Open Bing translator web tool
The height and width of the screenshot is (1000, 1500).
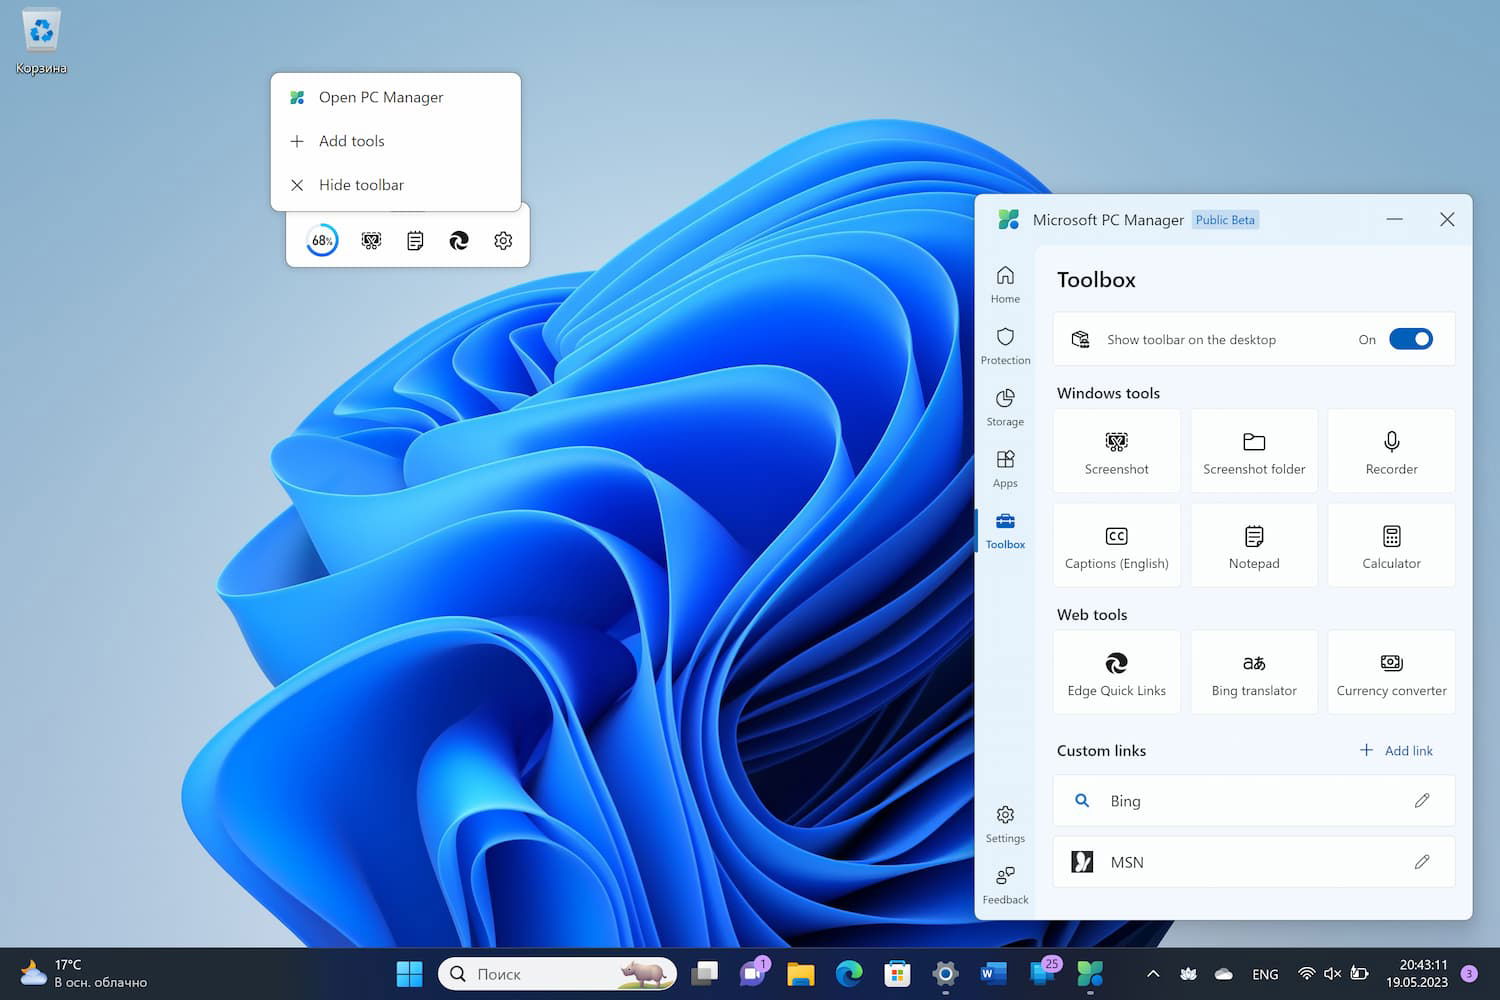[1254, 673]
